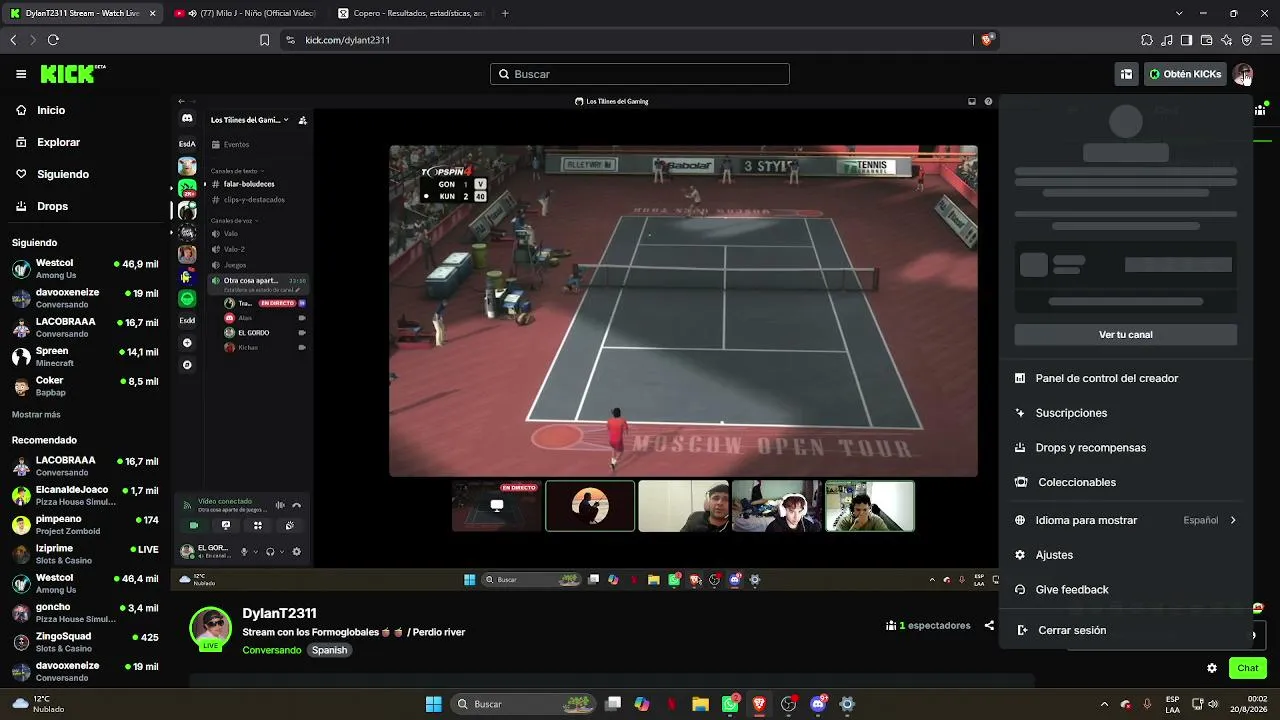Click the Cerrar sesión logout icon
Viewport: 1280px width, 720px height.
pyautogui.click(x=1022, y=630)
